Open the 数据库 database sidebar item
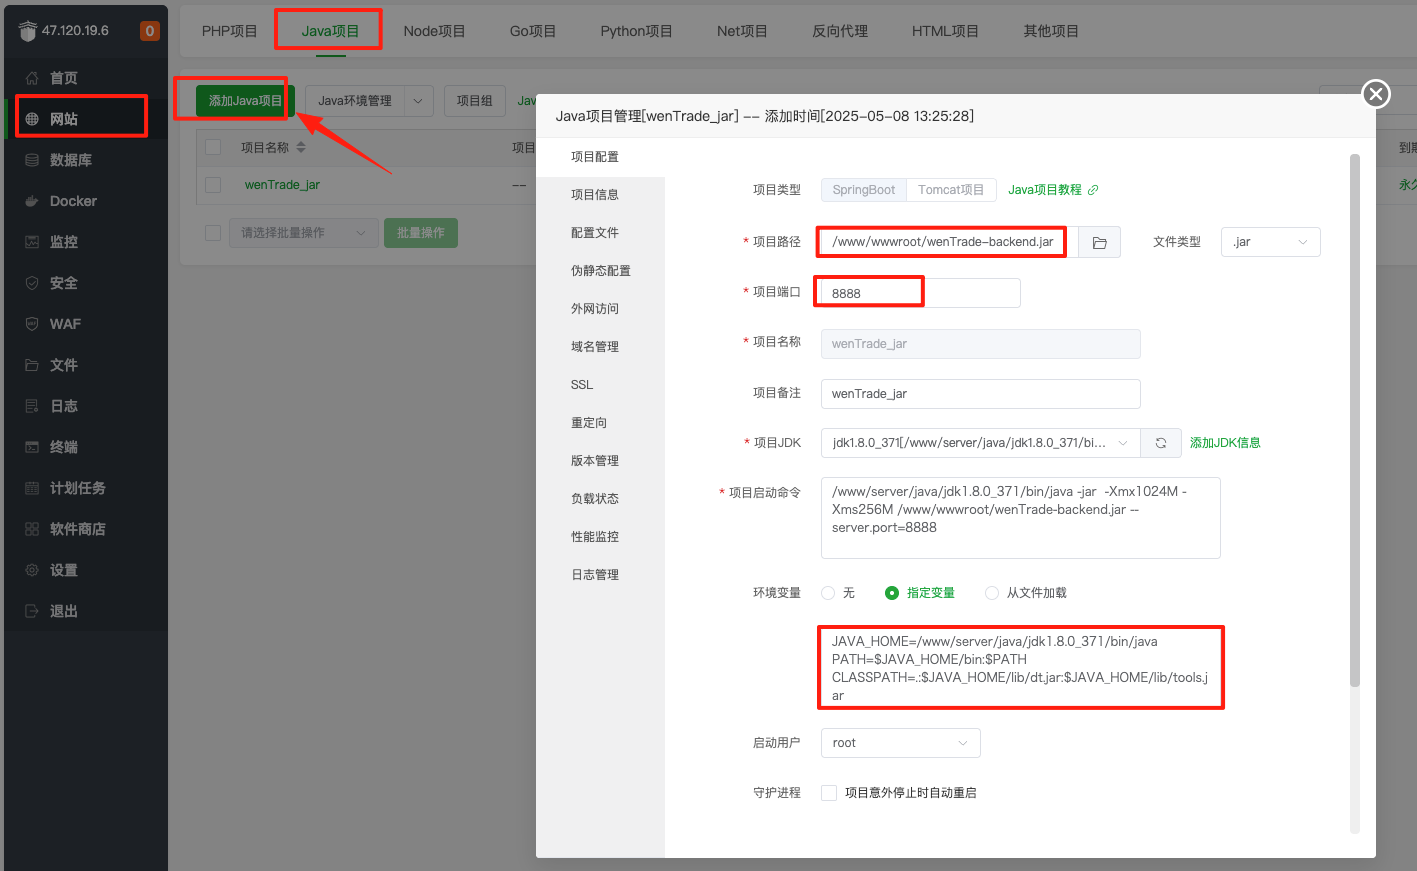The width and height of the screenshot is (1417, 871). click(x=86, y=160)
